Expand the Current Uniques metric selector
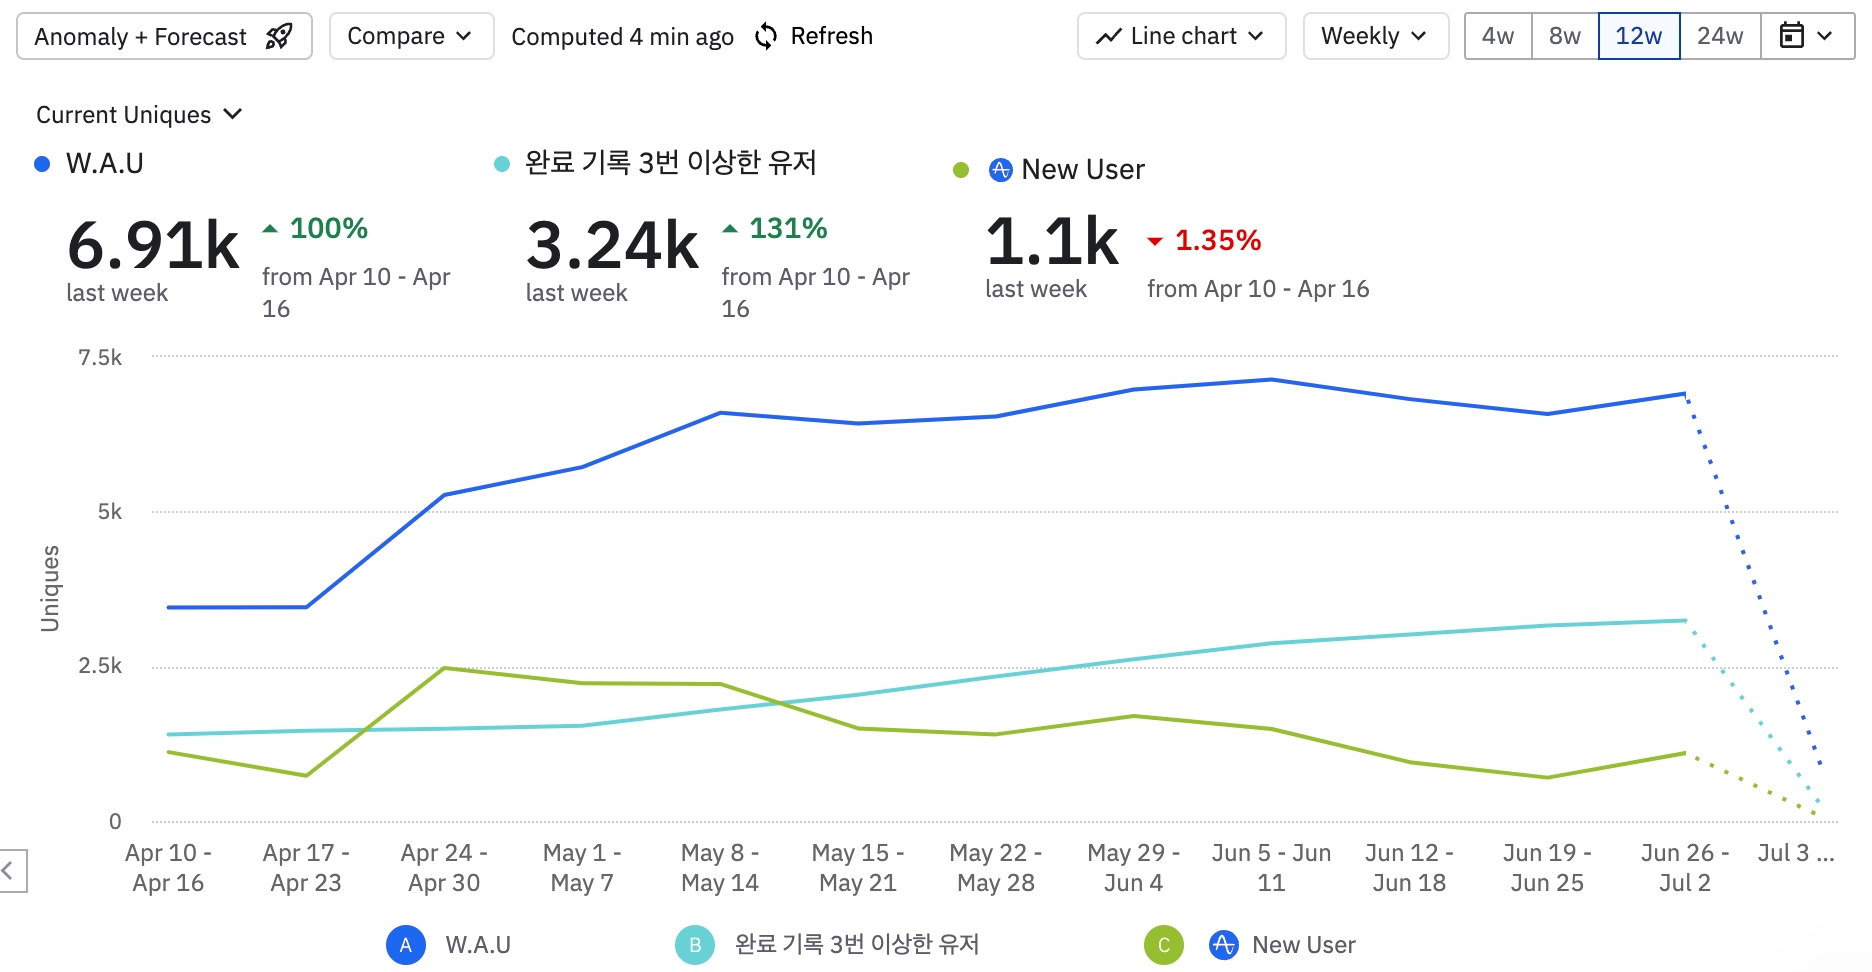This screenshot has height=972, width=1872. (139, 115)
